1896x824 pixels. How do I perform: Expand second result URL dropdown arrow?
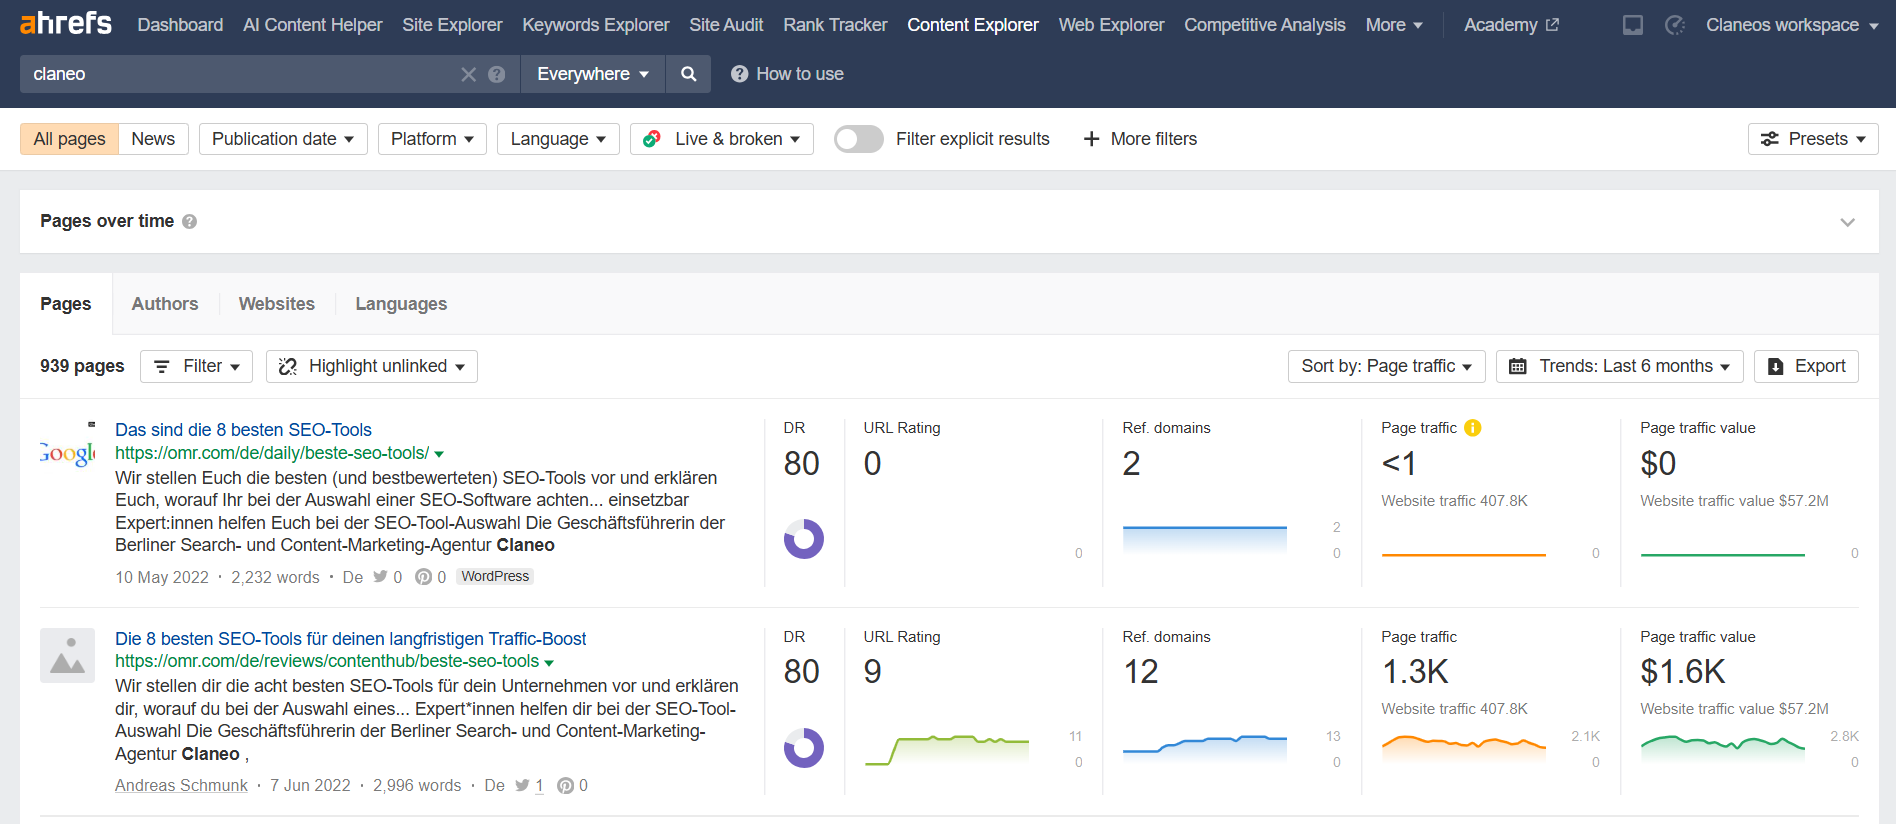[549, 662]
